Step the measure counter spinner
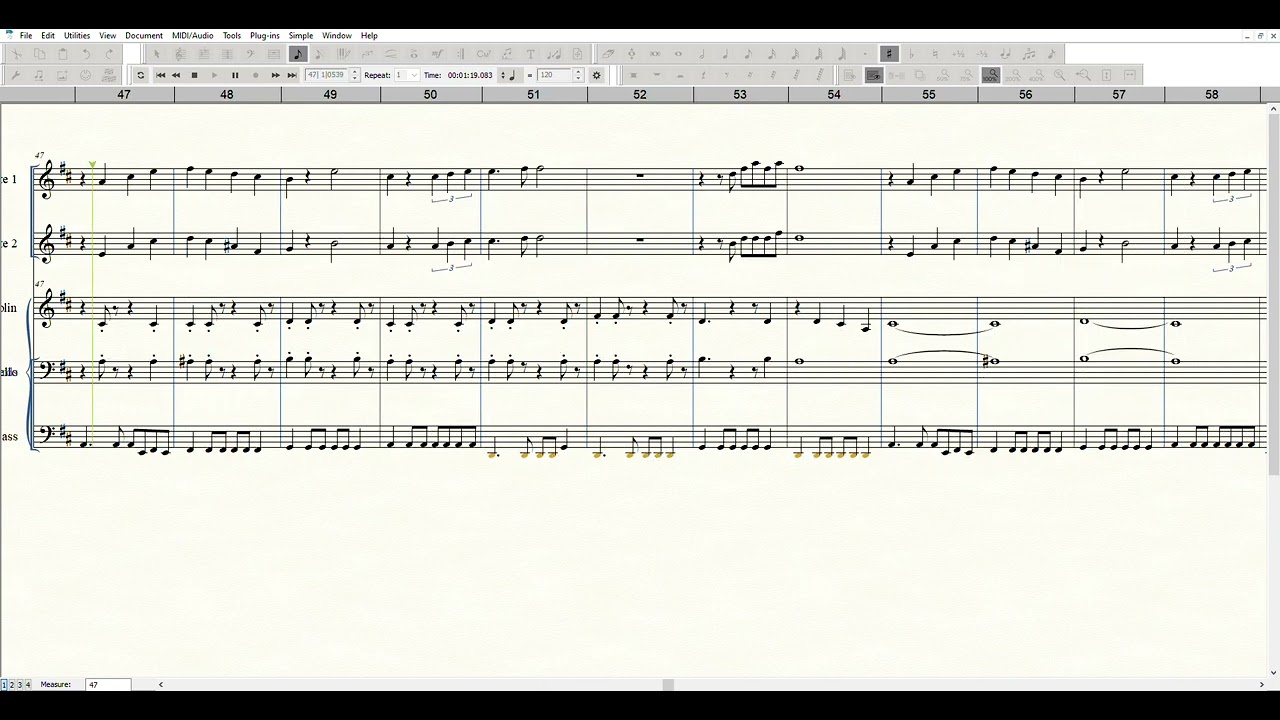1280x720 pixels. point(354,75)
